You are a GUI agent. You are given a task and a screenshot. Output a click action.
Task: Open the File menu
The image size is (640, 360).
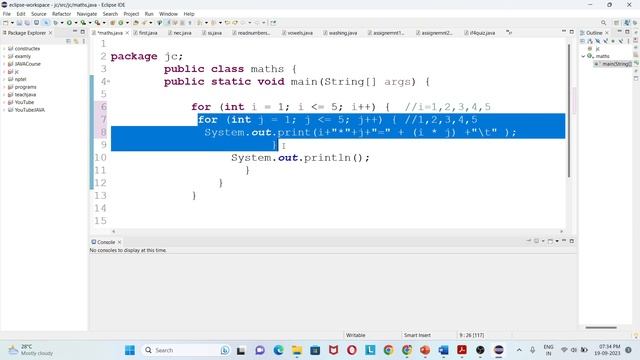point(7,14)
